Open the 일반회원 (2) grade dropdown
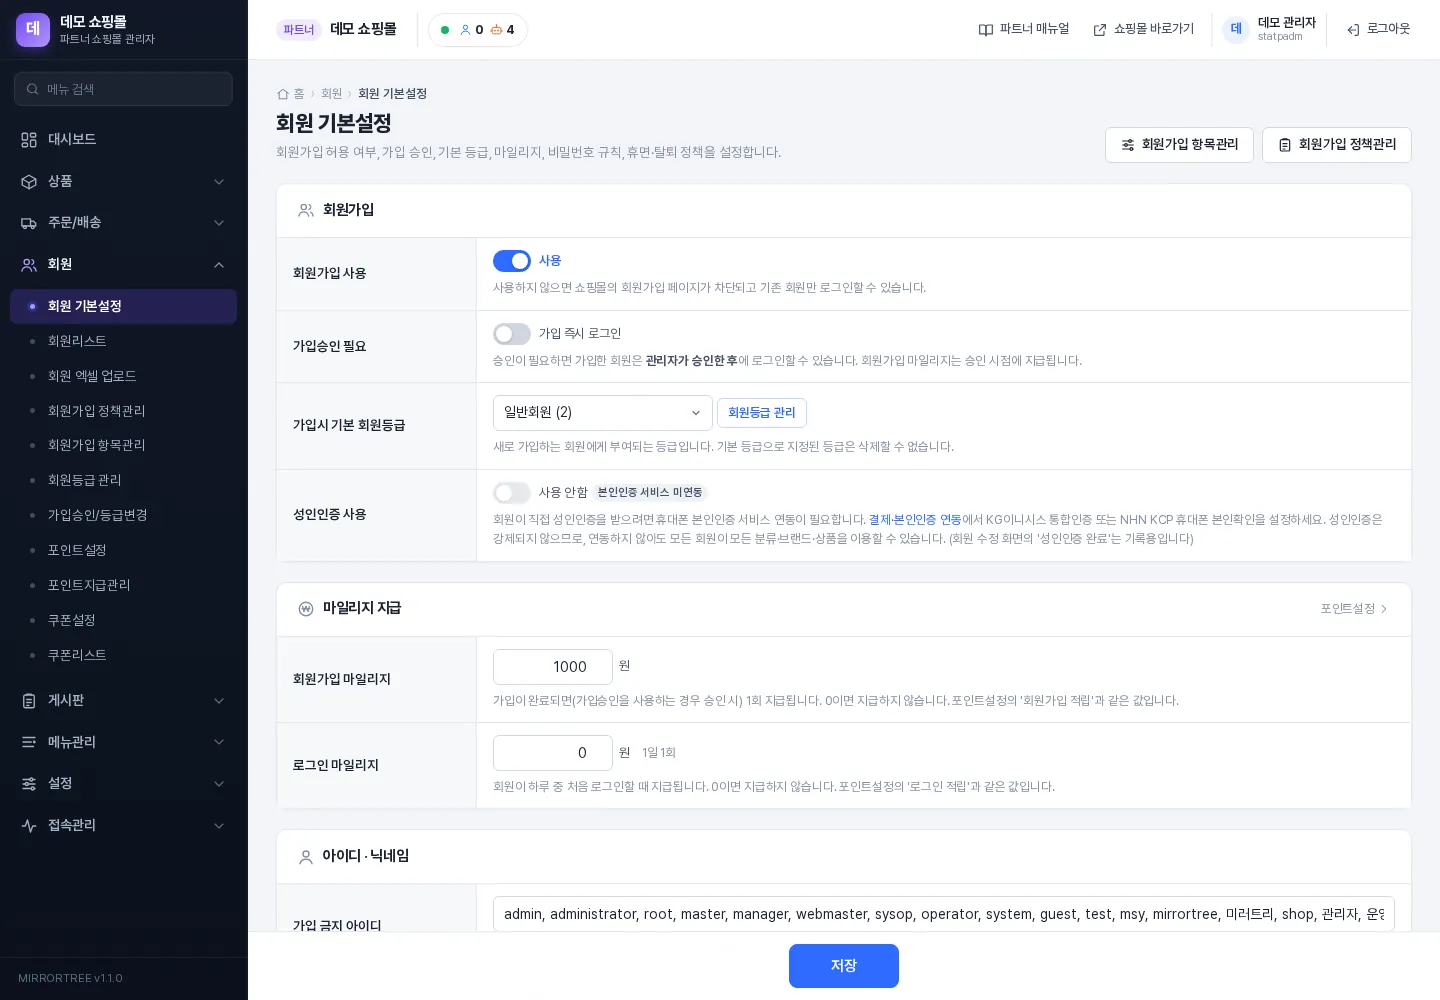The width and height of the screenshot is (1440, 1000). tap(603, 413)
